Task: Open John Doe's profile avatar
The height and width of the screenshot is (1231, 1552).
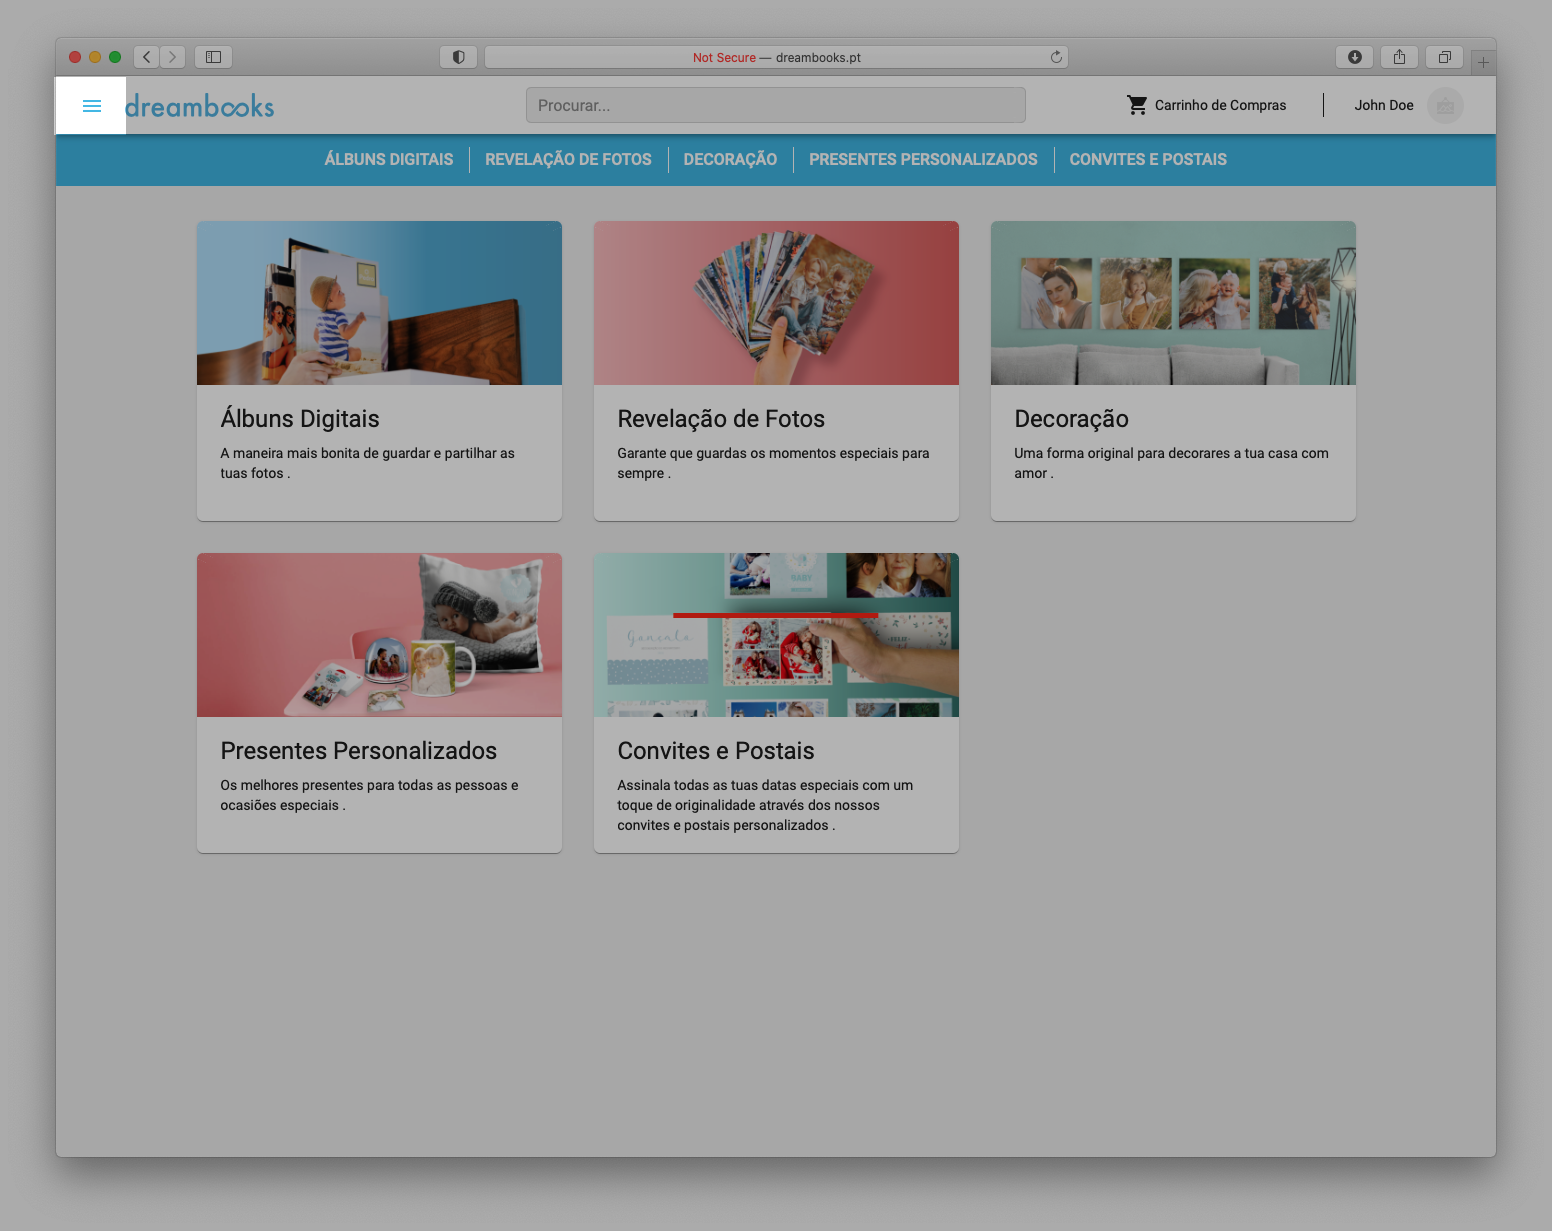Action: (x=1444, y=106)
